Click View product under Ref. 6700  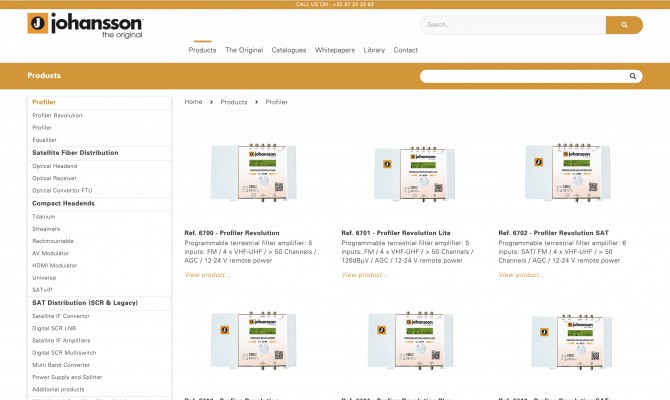point(207,275)
